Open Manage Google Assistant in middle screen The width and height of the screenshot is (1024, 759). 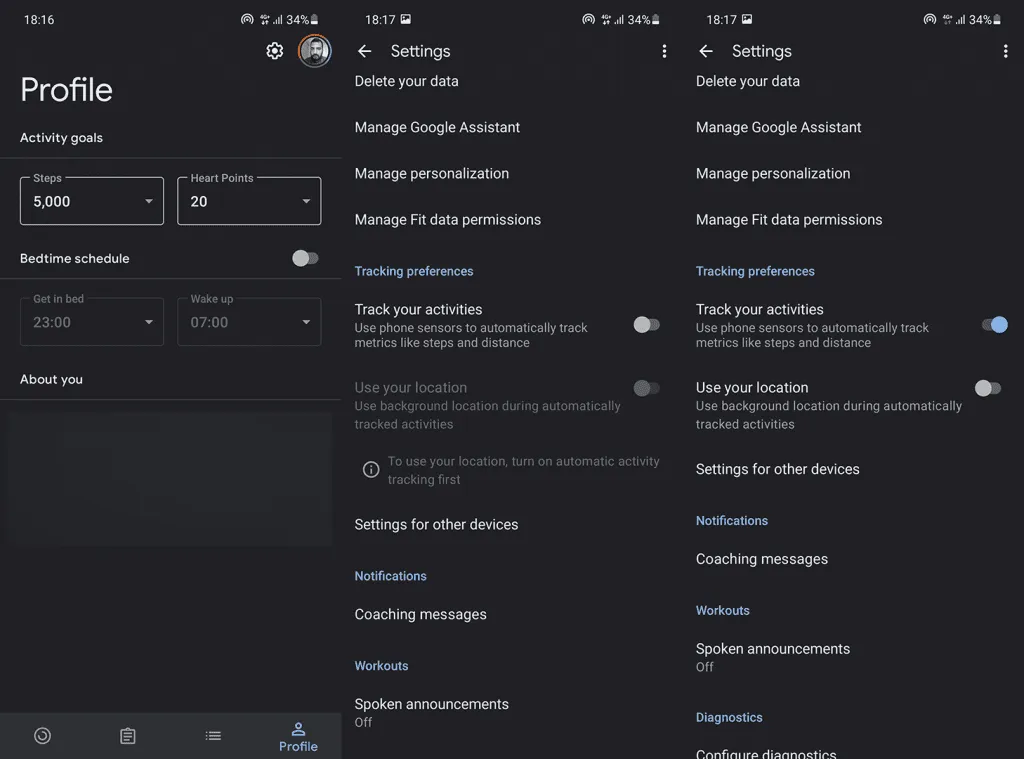(x=438, y=127)
